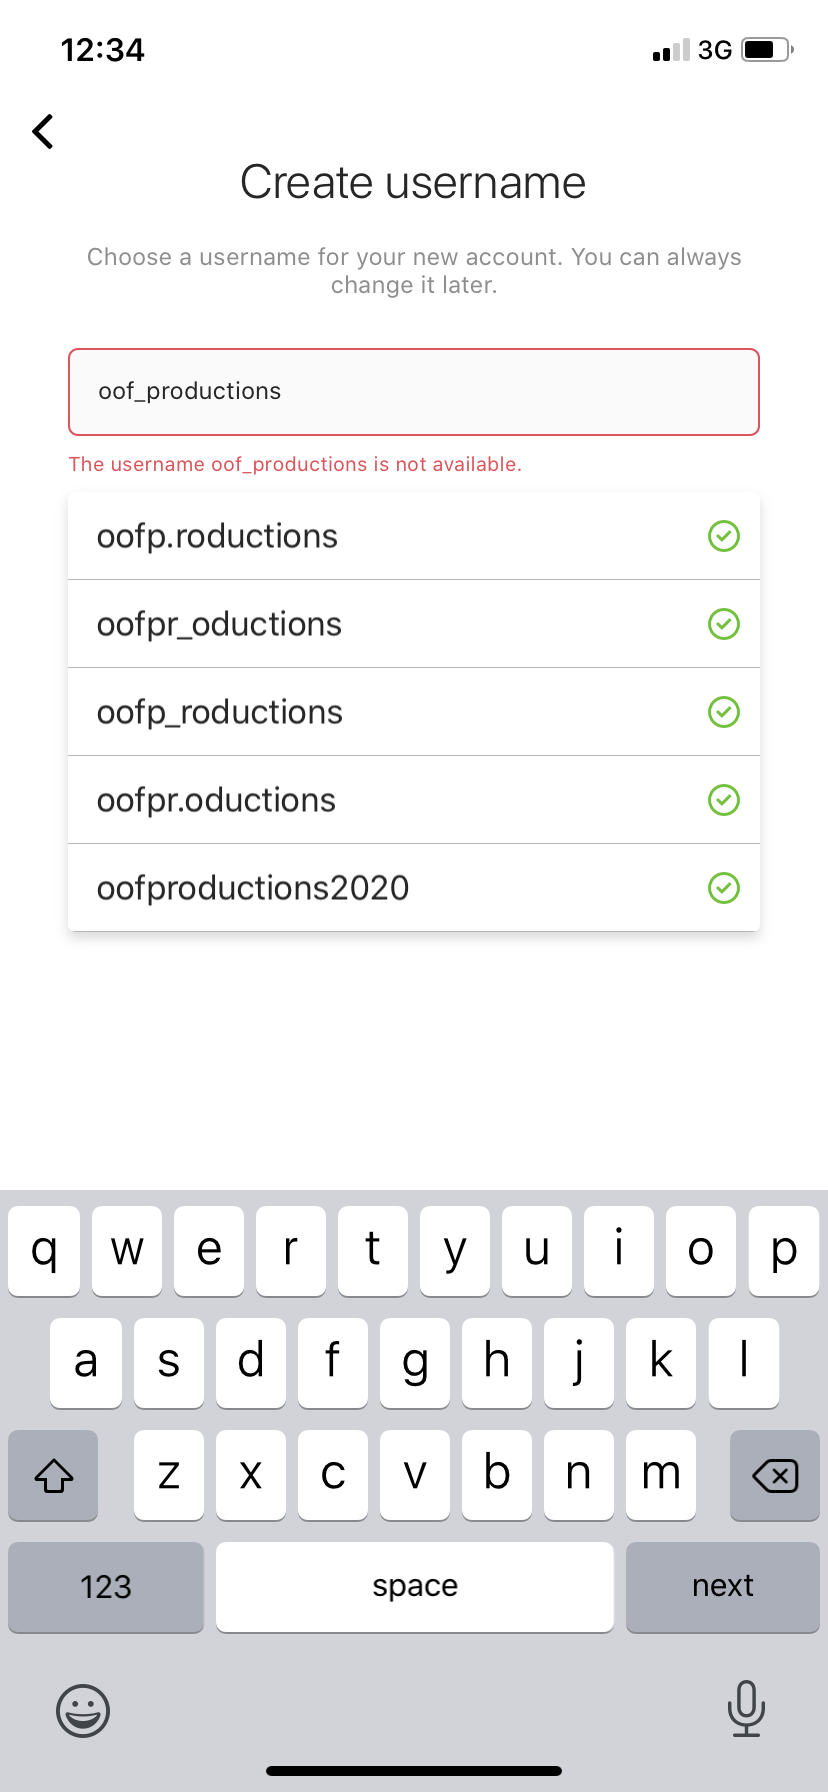Hit the letter a key
The height and width of the screenshot is (1792, 828).
point(86,1363)
